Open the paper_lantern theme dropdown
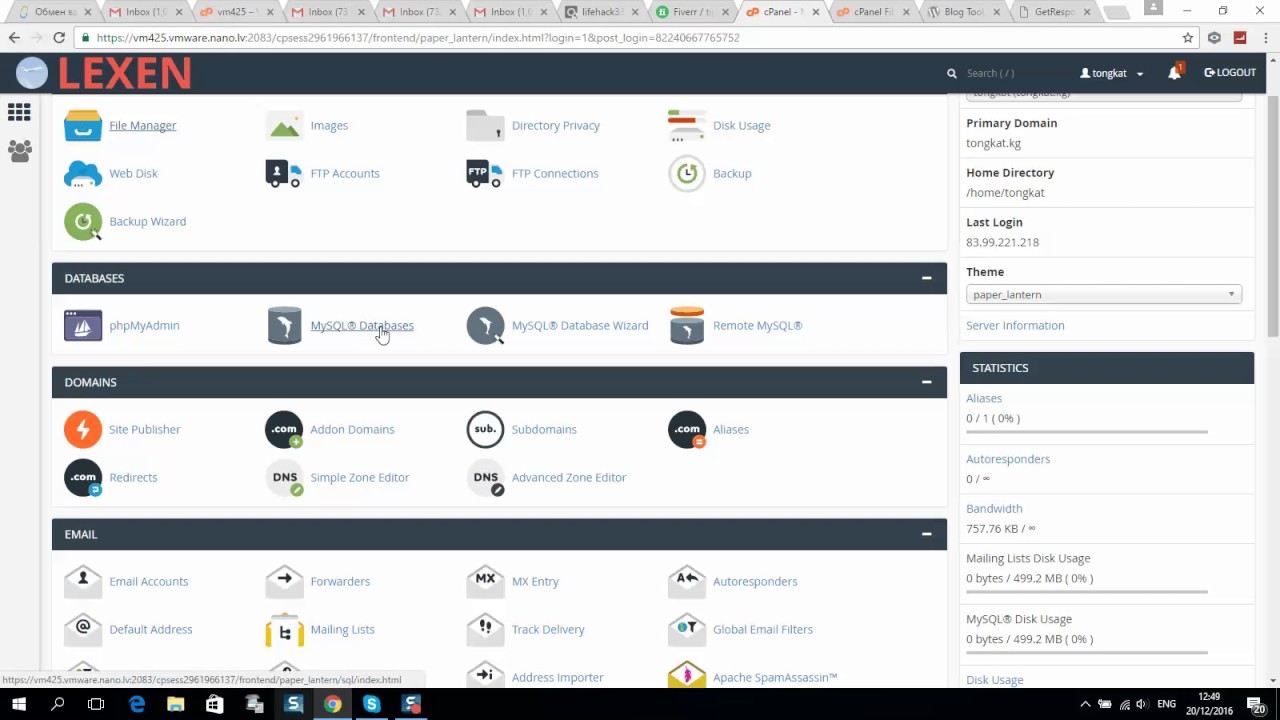 click(1104, 294)
